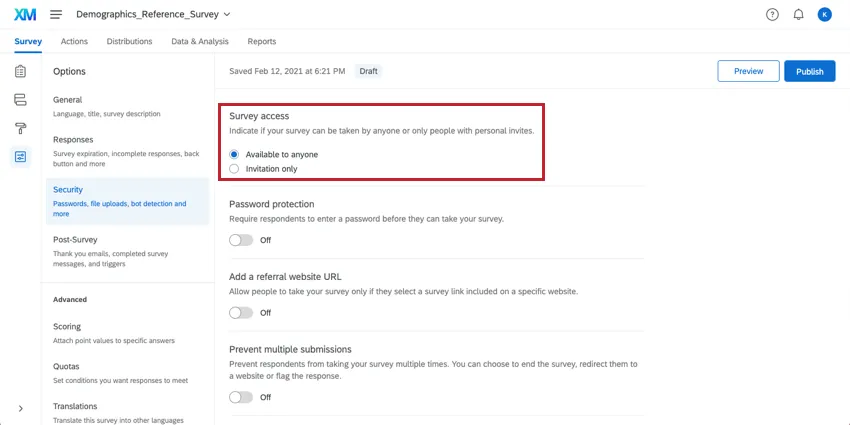Open the Help question mark icon
The width and height of the screenshot is (850, 425).
772,14
